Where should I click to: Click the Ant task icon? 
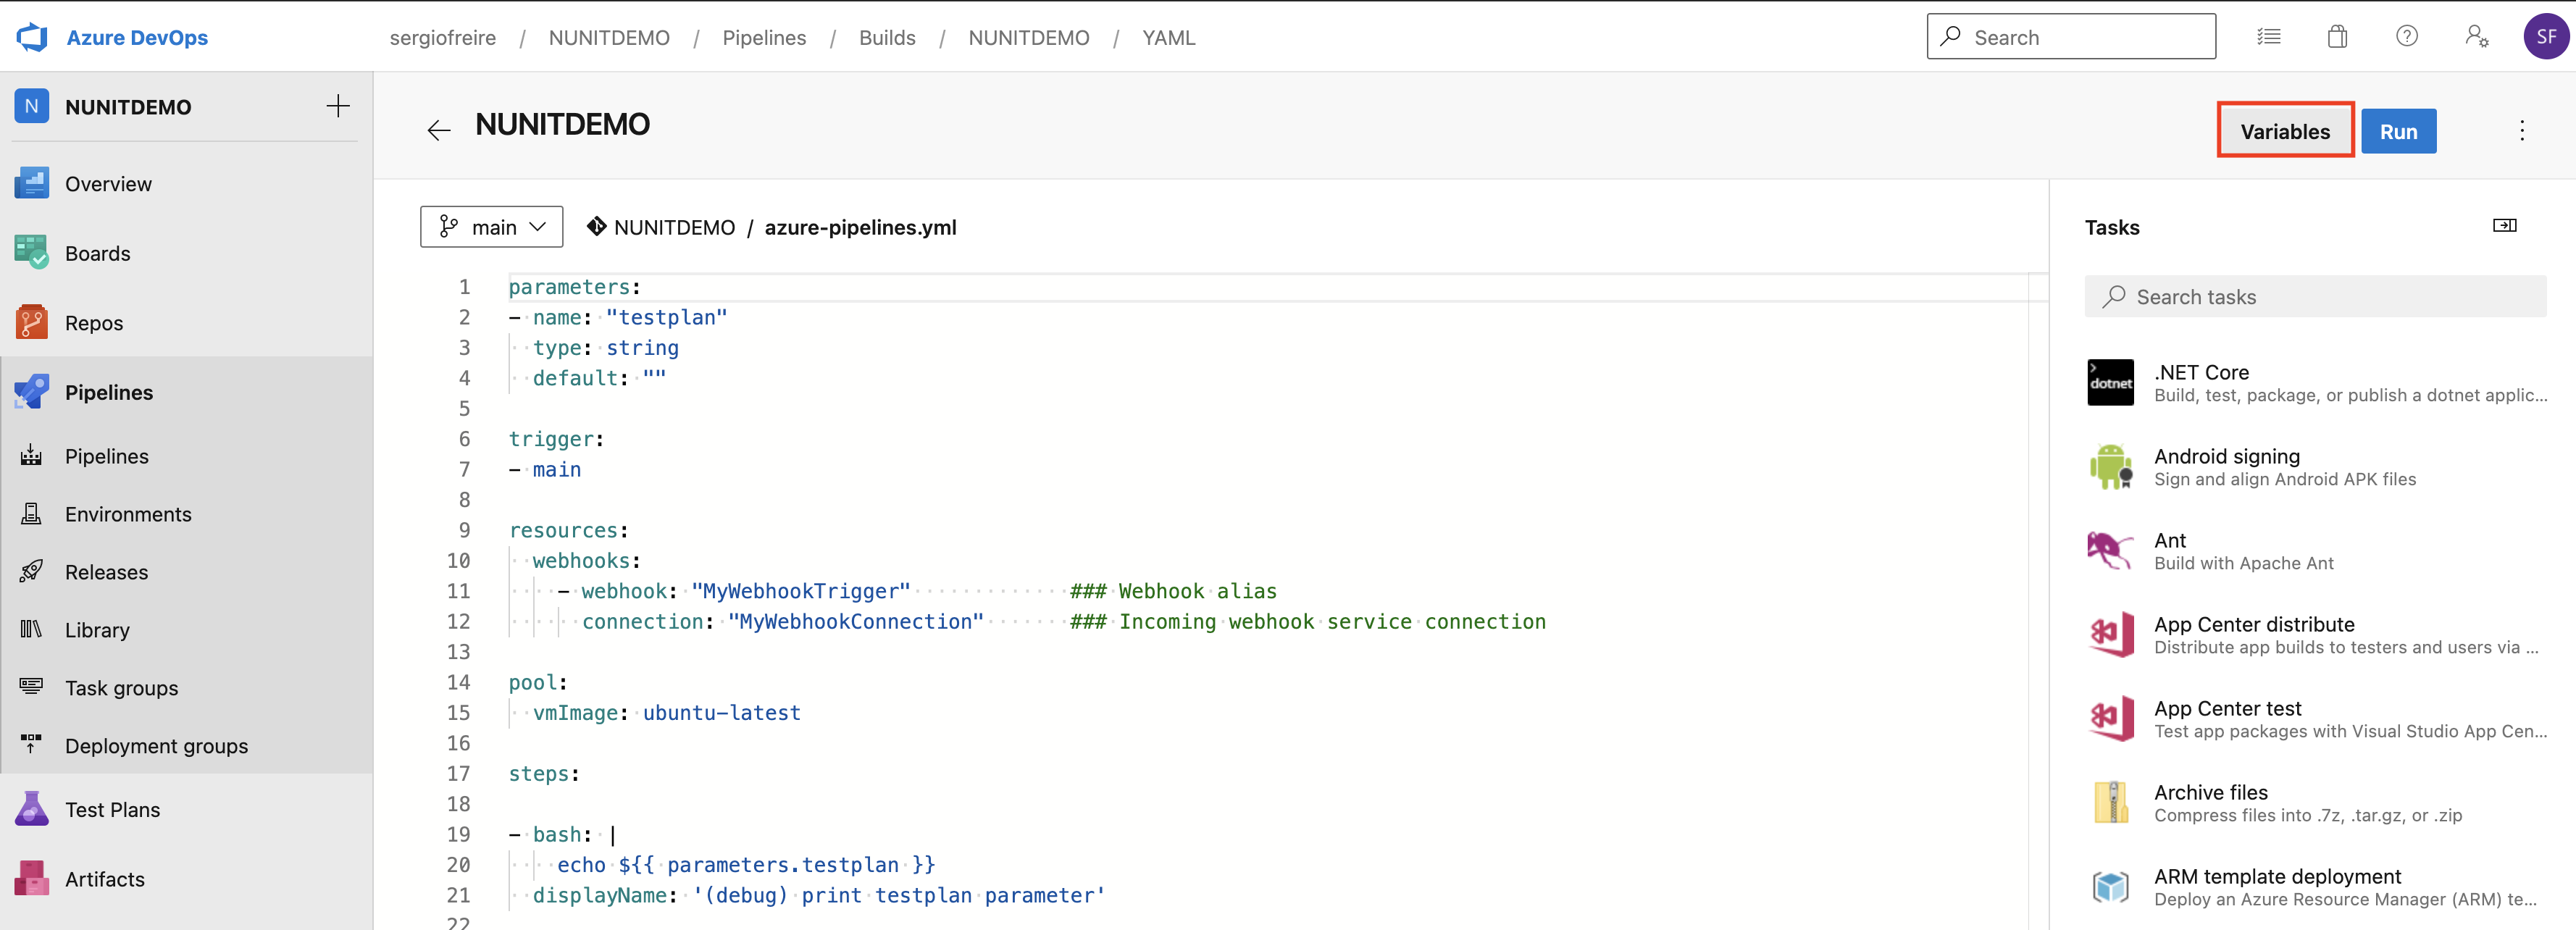click(x=2110, y=551)
